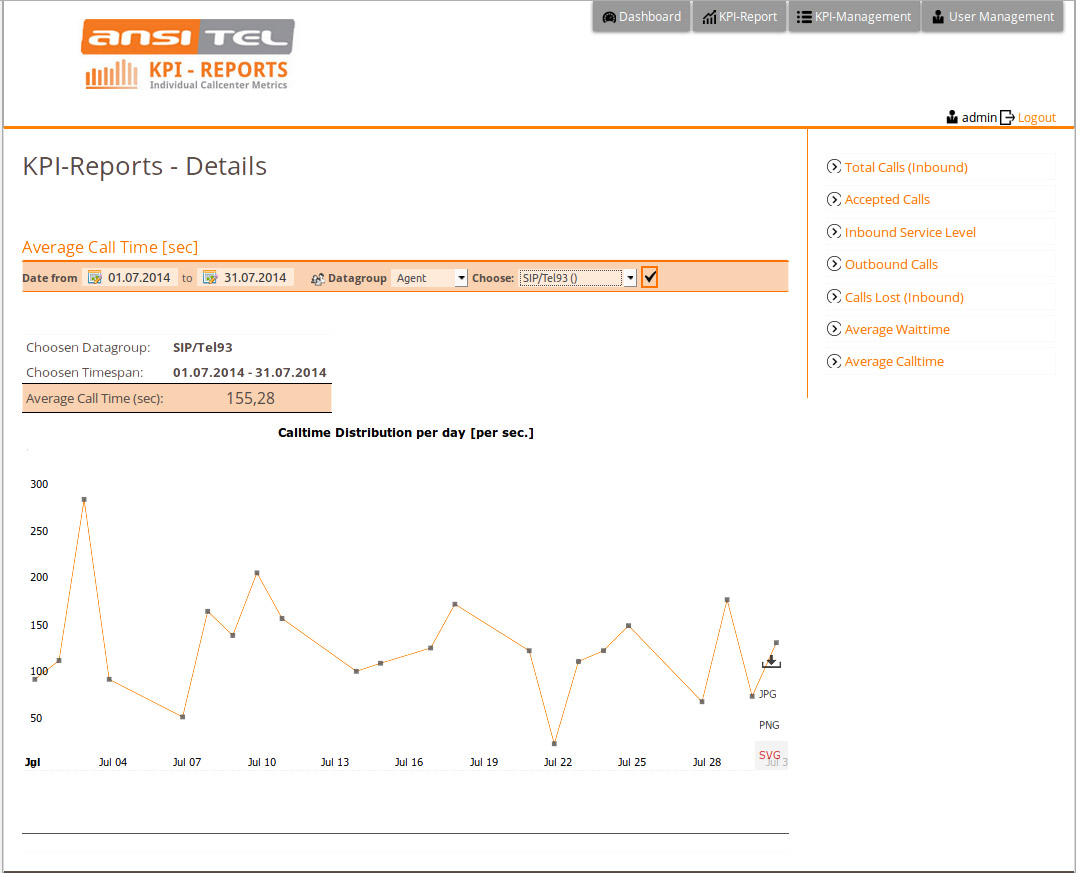Click the chart download icon

[771, 662]
